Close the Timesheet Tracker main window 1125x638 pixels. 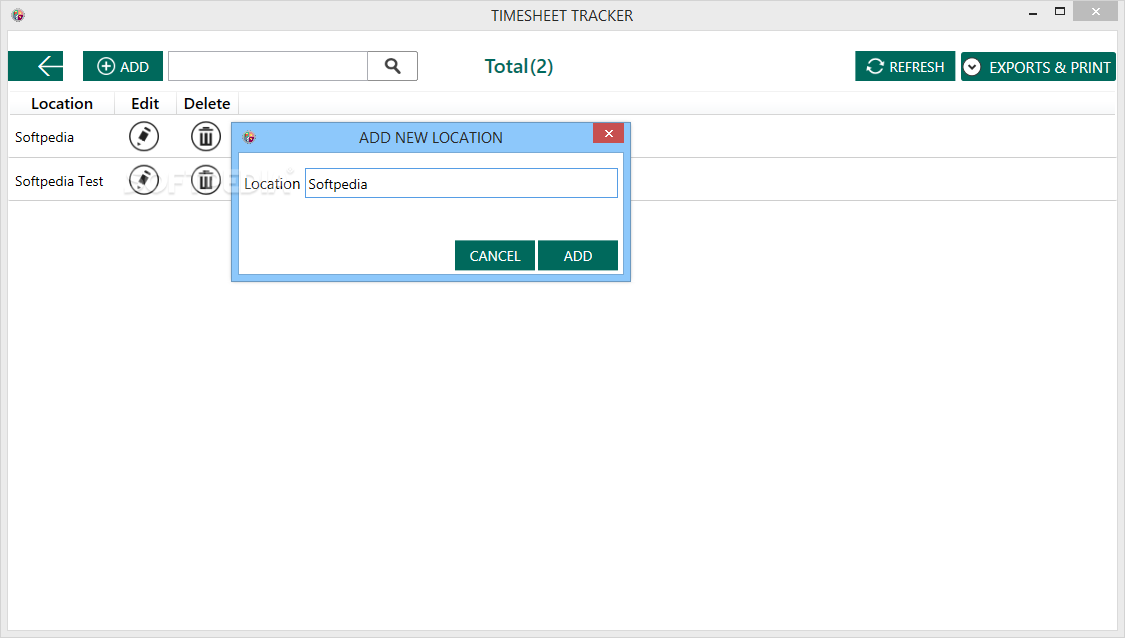(x=1096, y=11)
